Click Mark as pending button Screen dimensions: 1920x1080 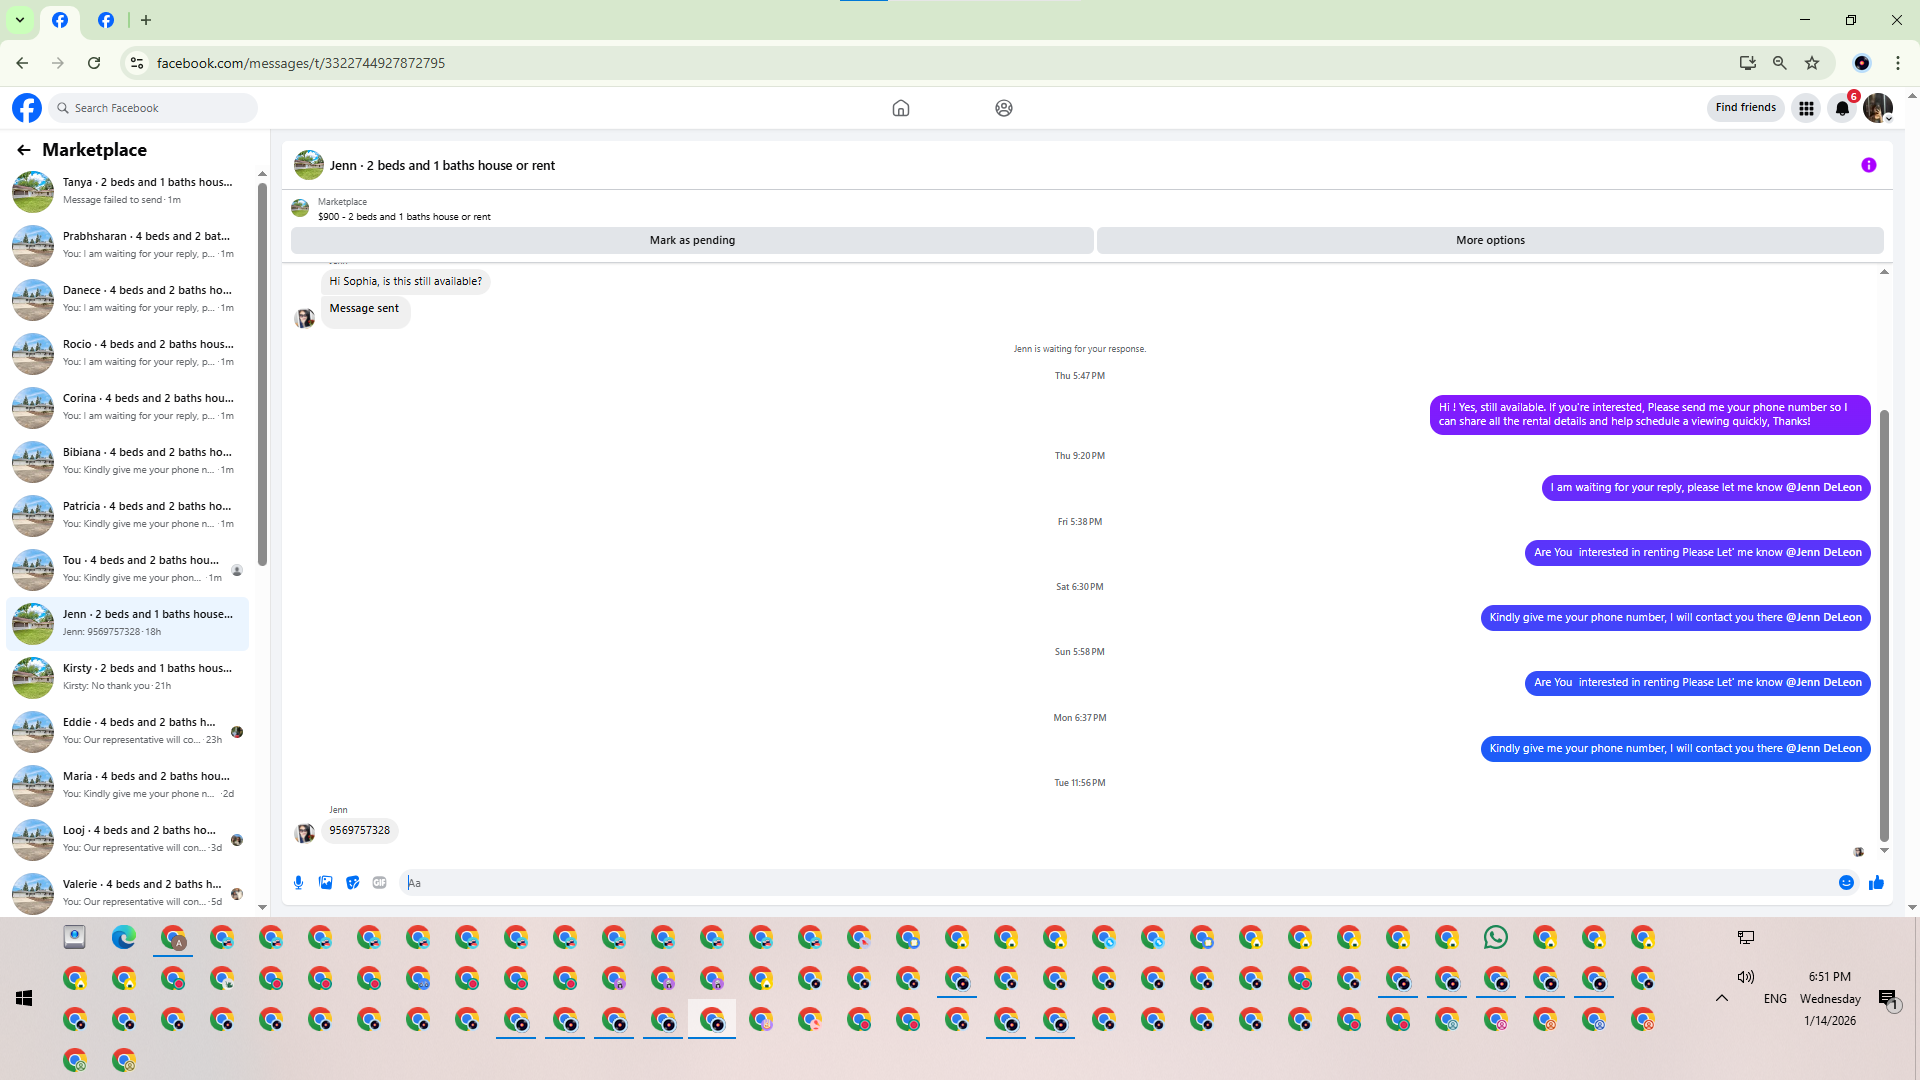692,241
